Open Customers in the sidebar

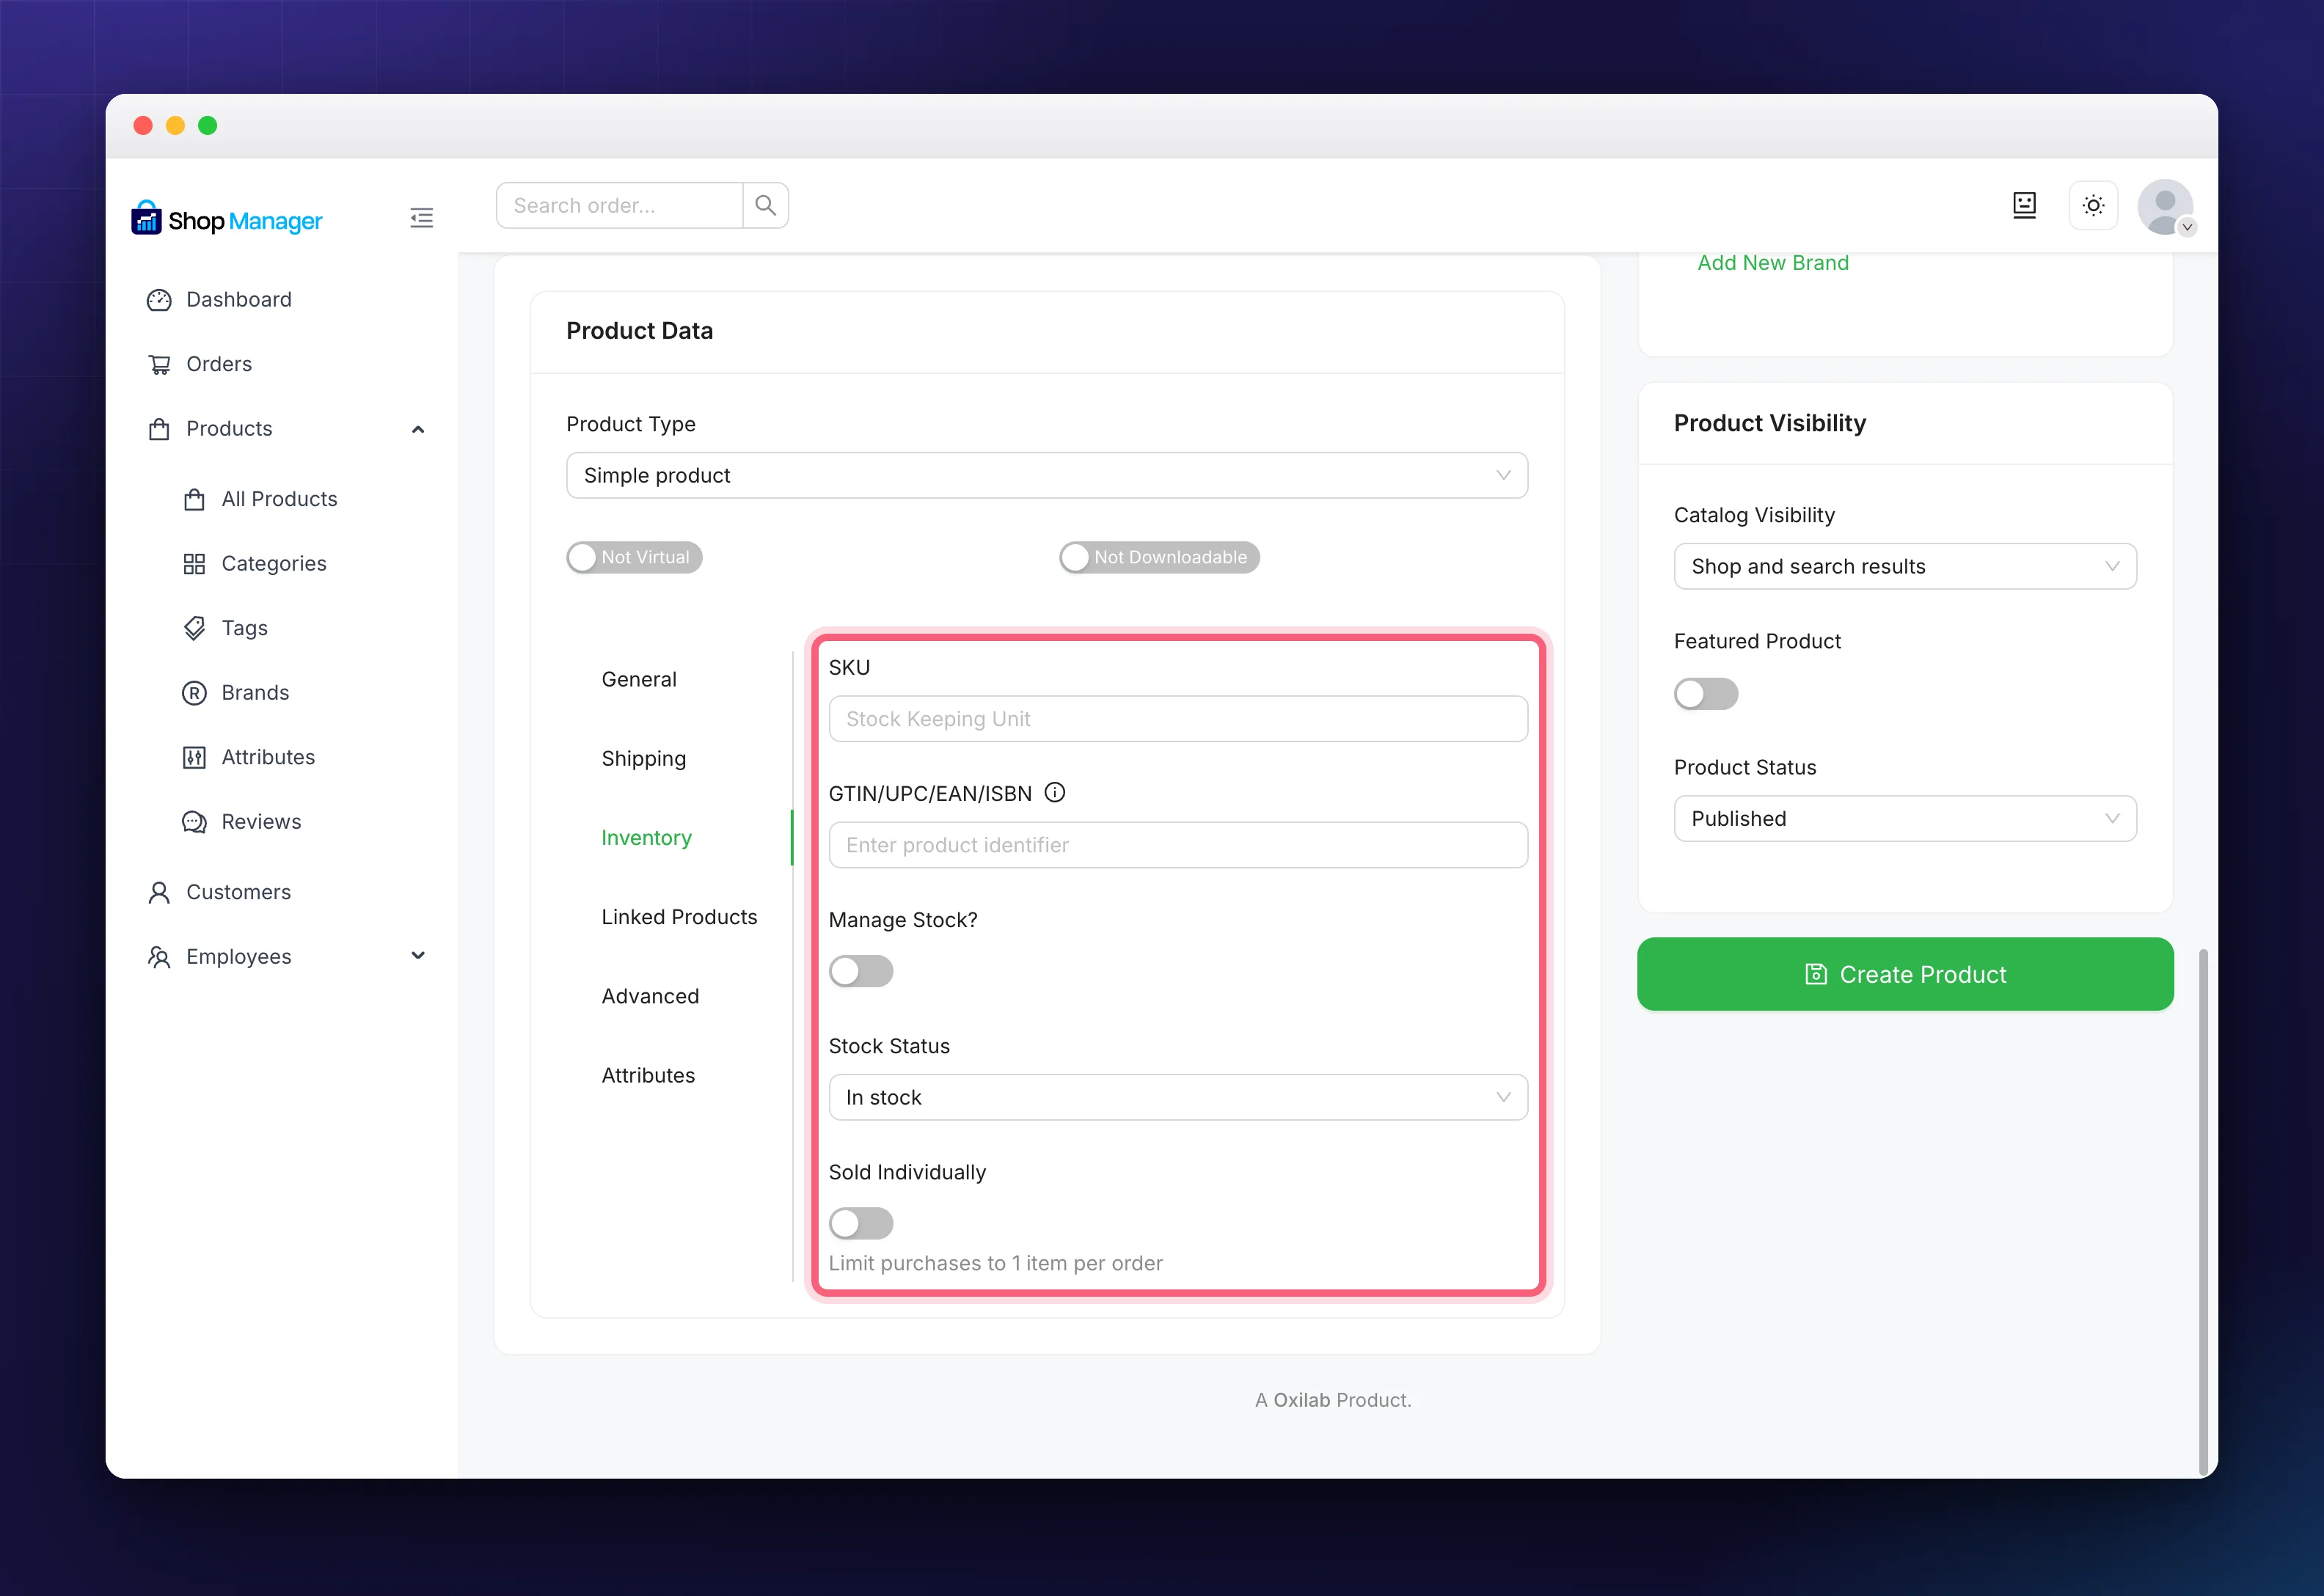pyautogui.click(x=219, y=892)
